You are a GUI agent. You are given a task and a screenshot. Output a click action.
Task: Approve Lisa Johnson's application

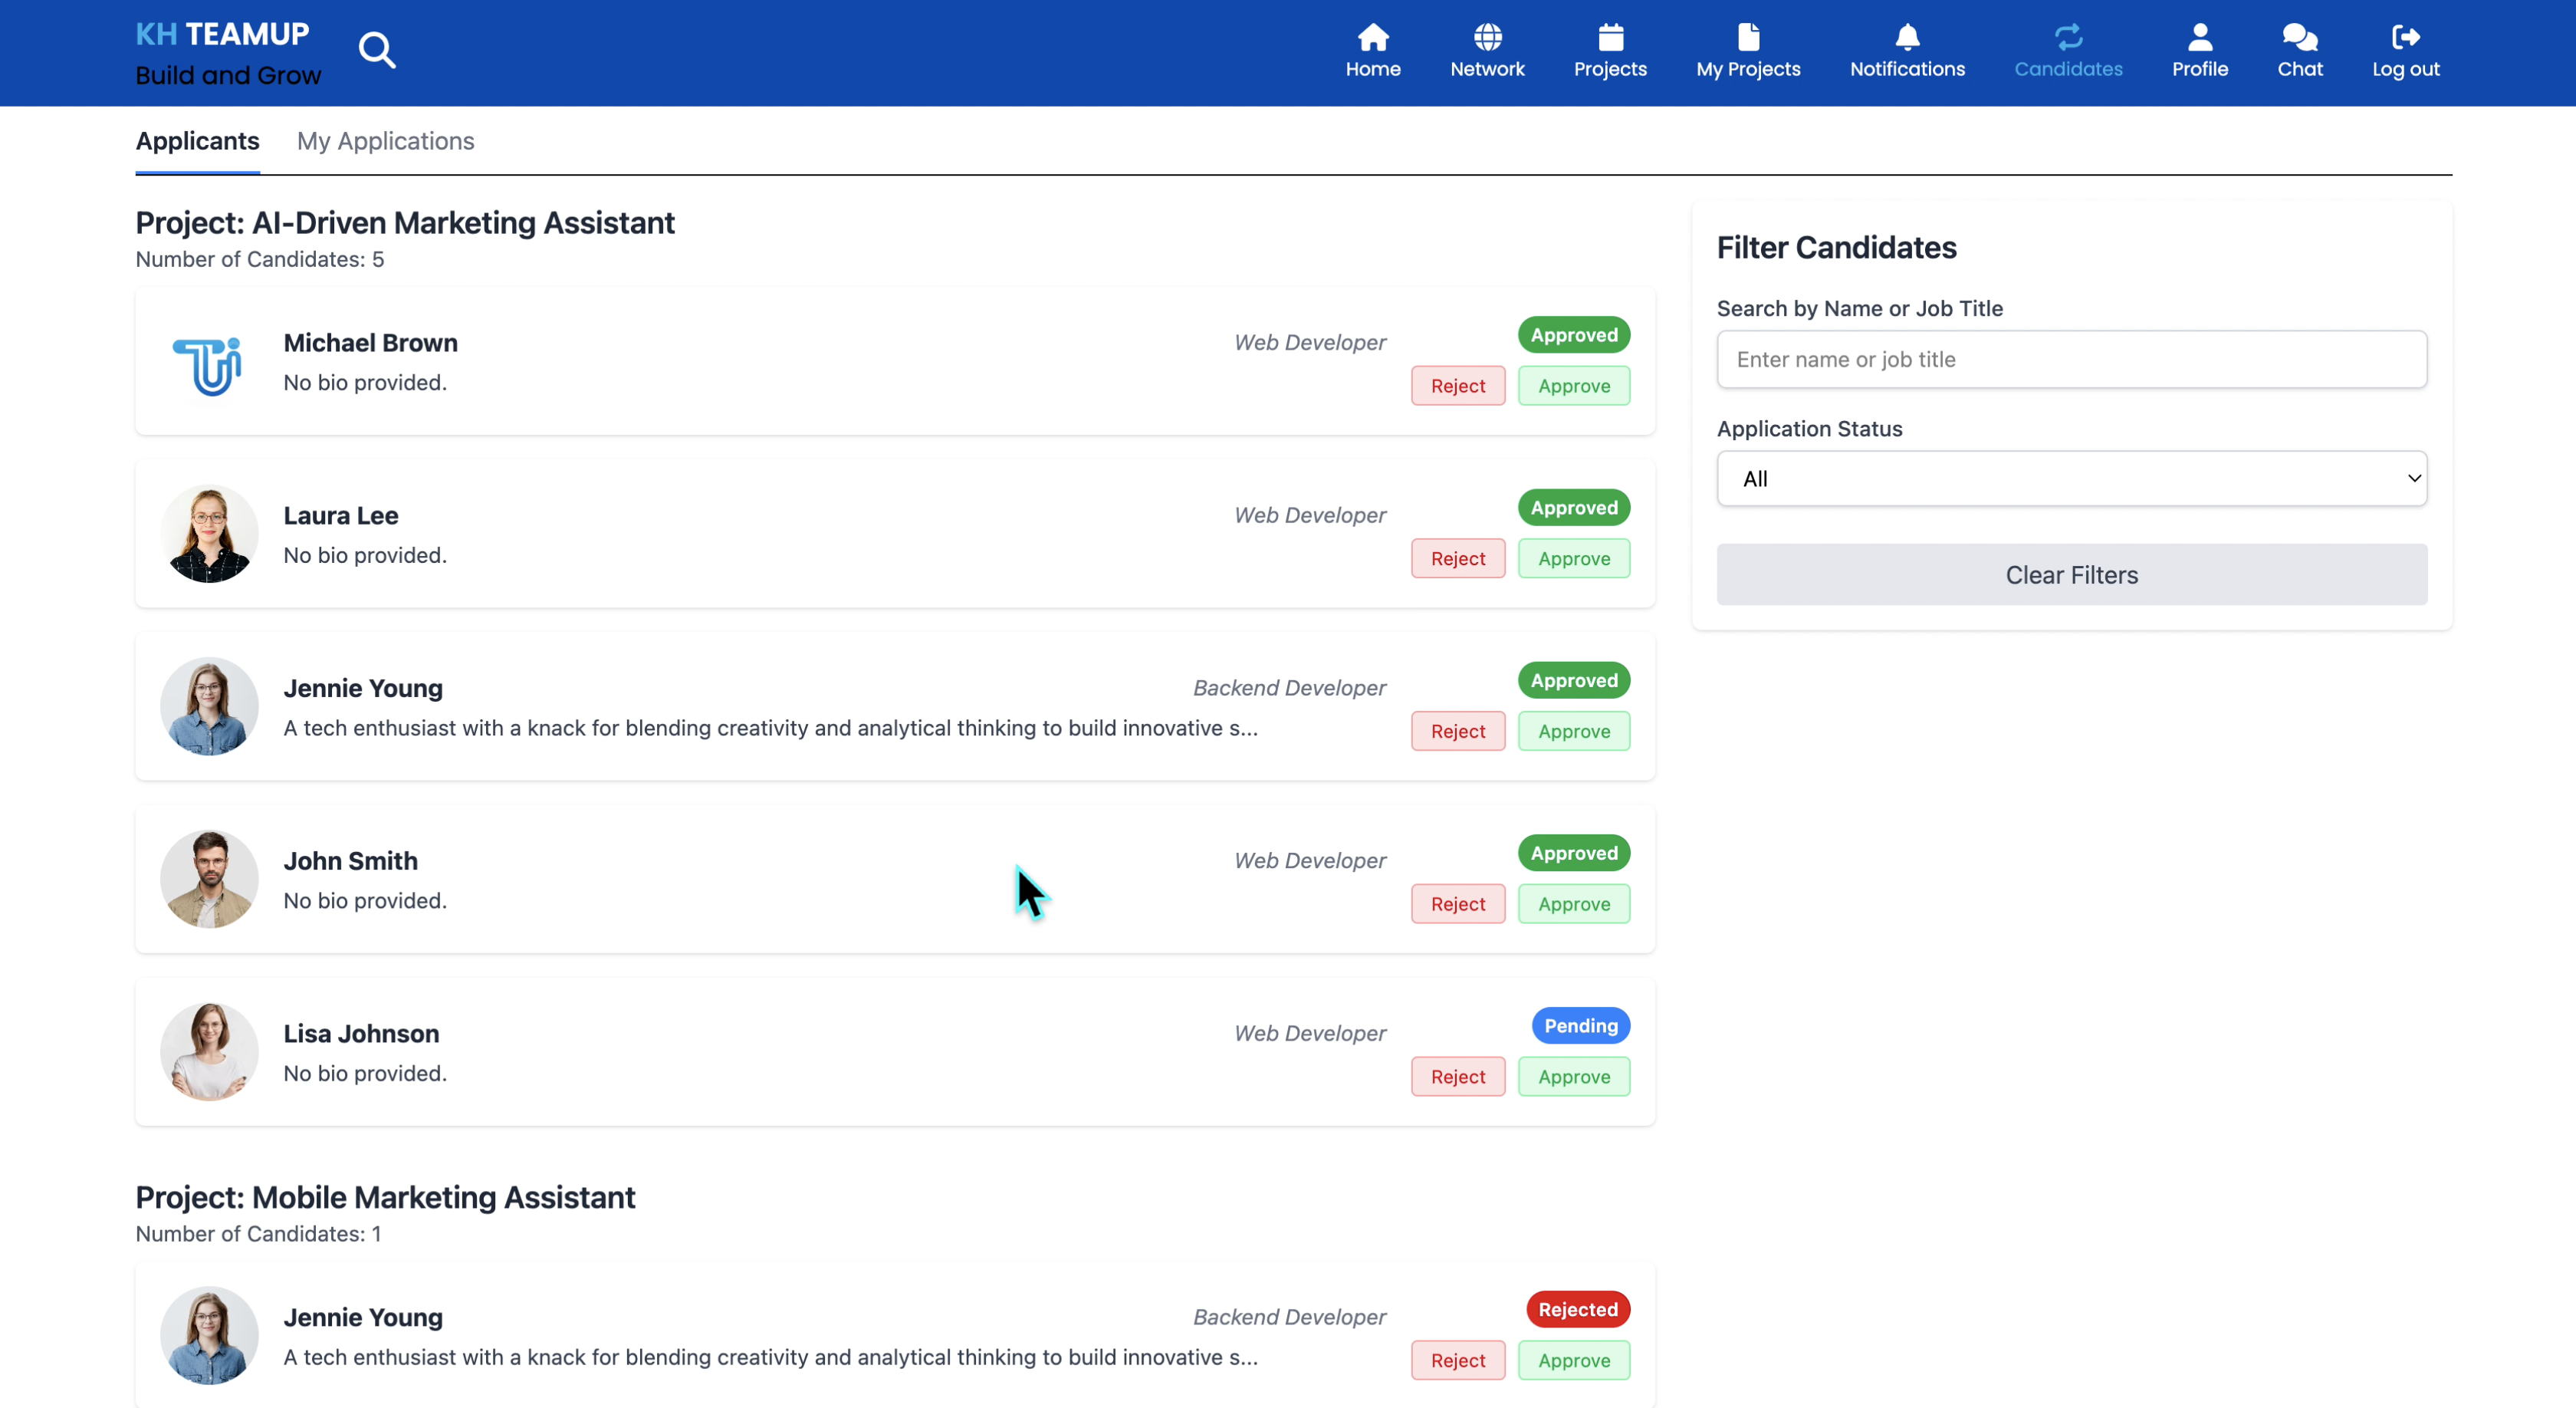coord(1573,1077)
